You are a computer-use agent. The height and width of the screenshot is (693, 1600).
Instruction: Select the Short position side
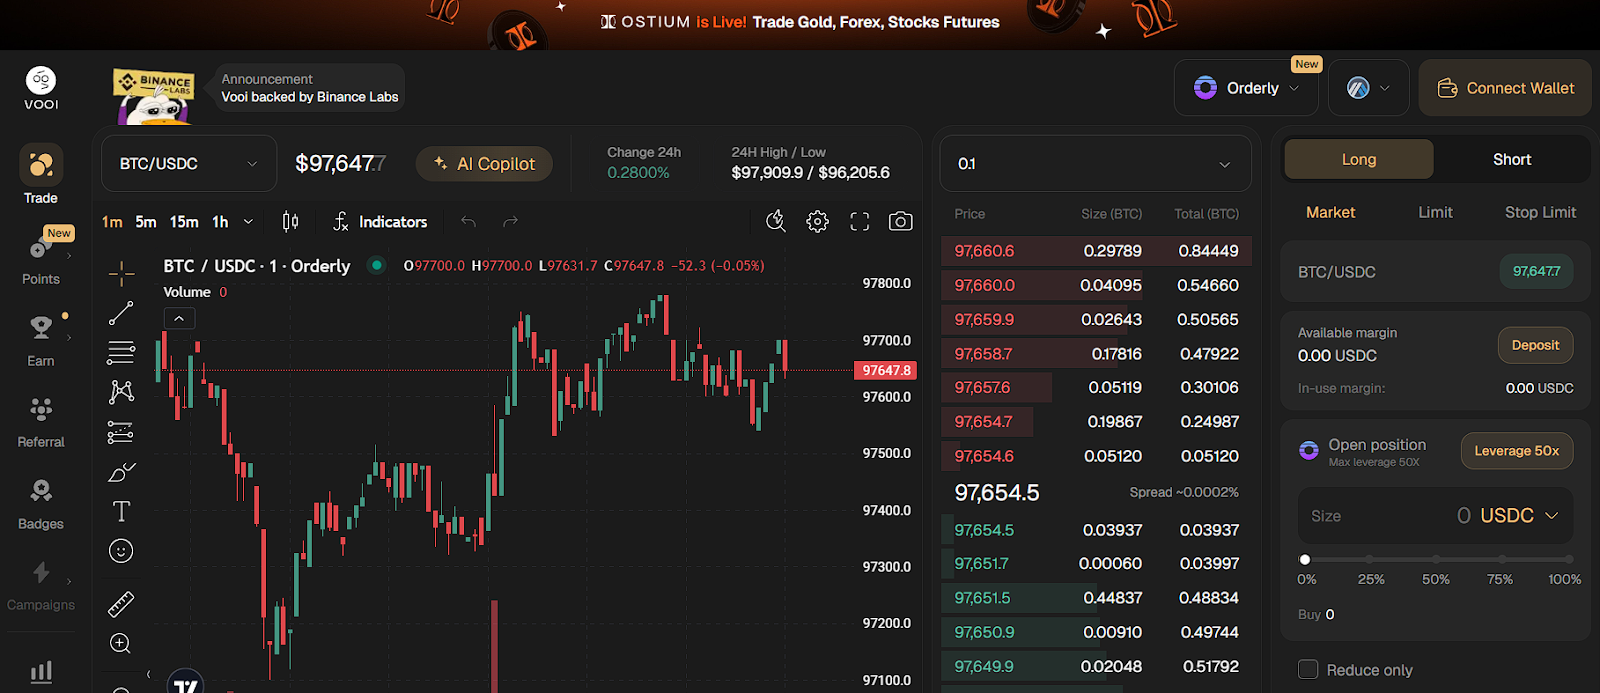point(1512,159)
